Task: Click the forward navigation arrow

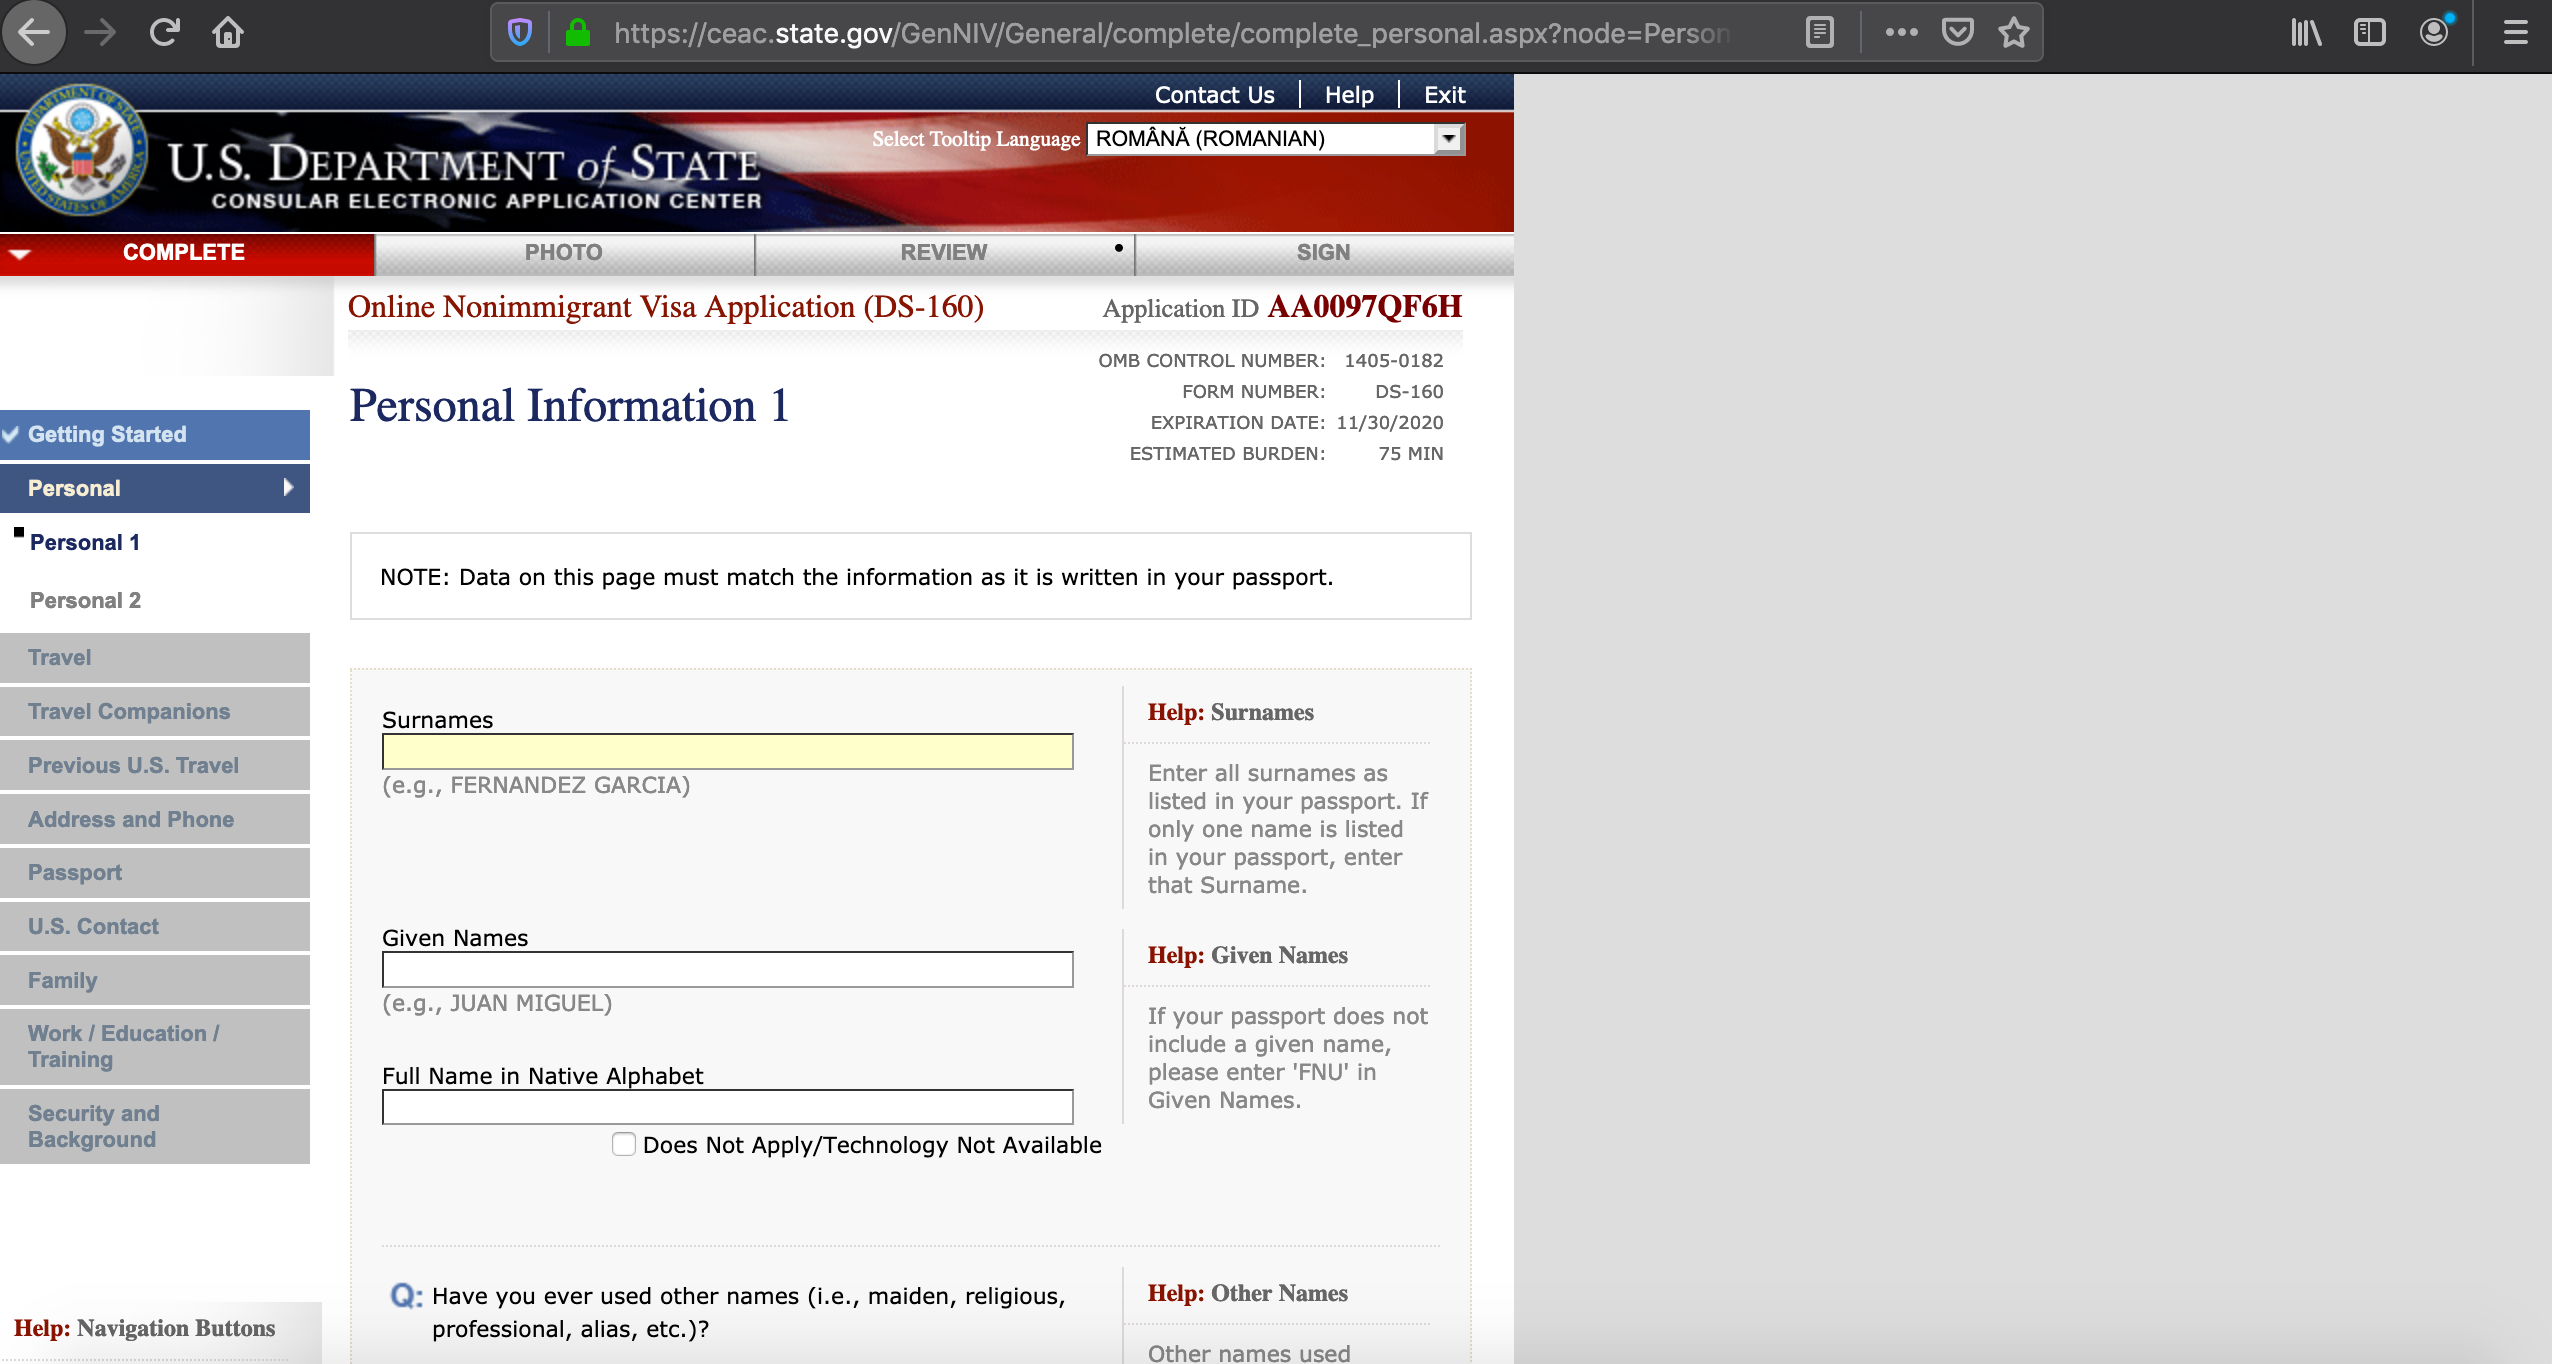Action: 99,32
